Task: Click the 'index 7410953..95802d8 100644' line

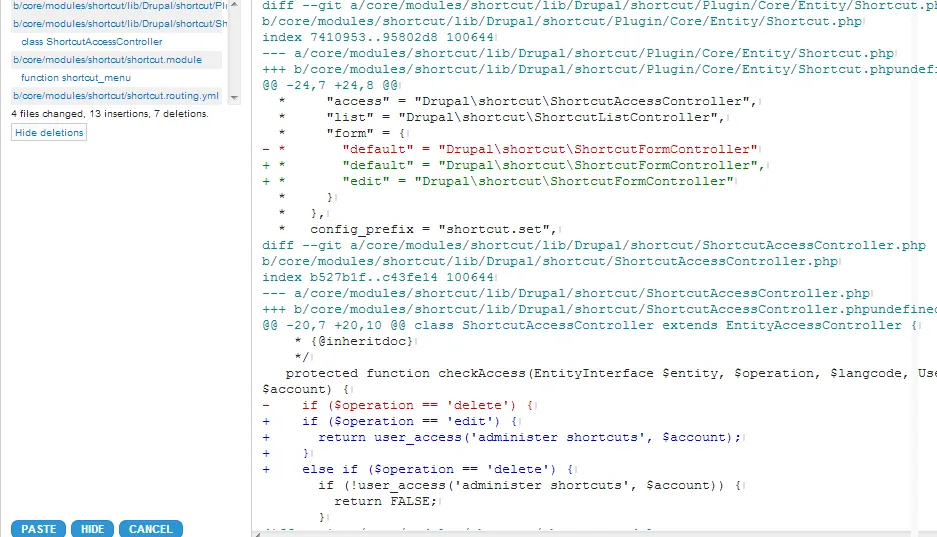Action: 378,37
